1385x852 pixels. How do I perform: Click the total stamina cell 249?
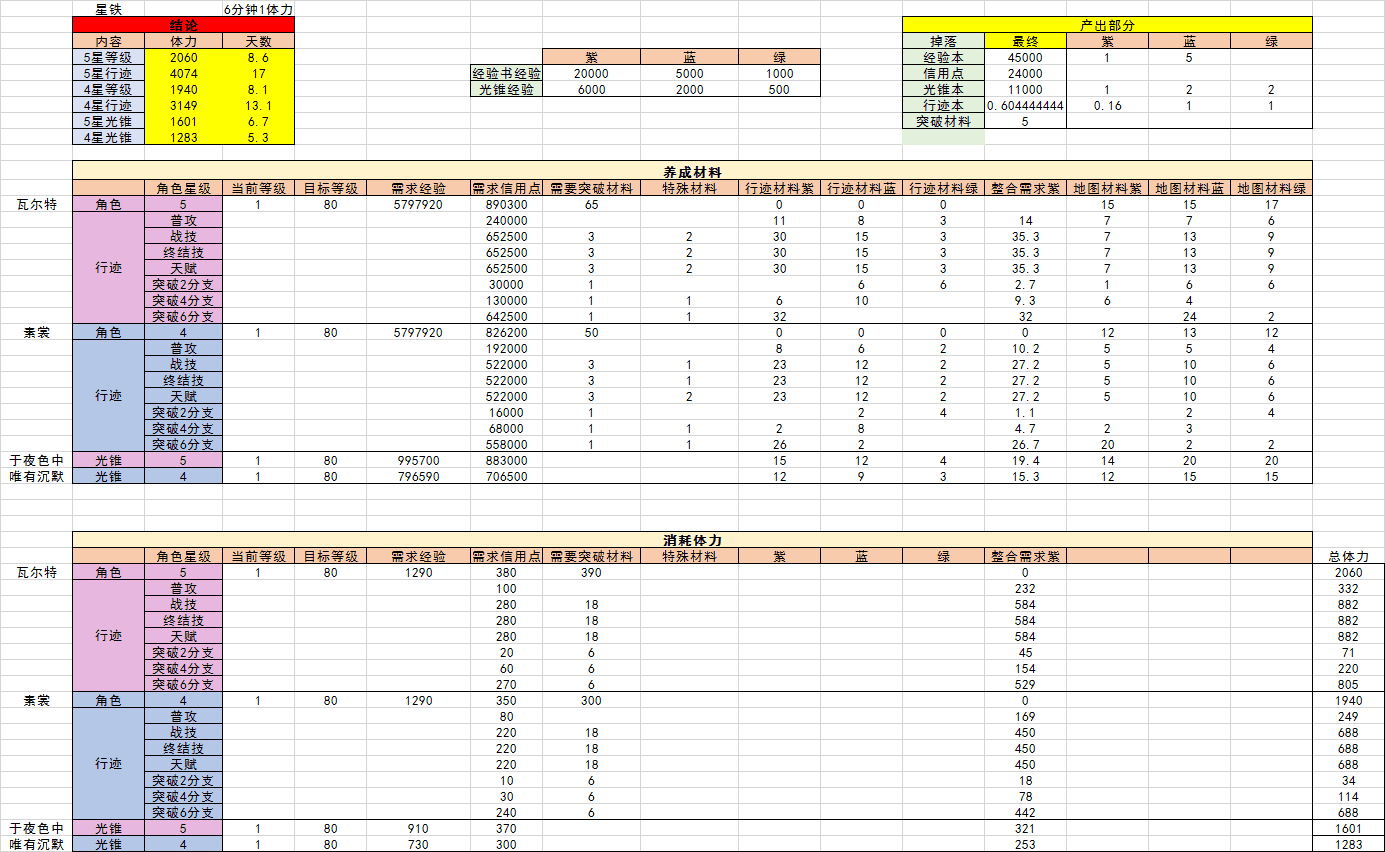(1348, 716)
